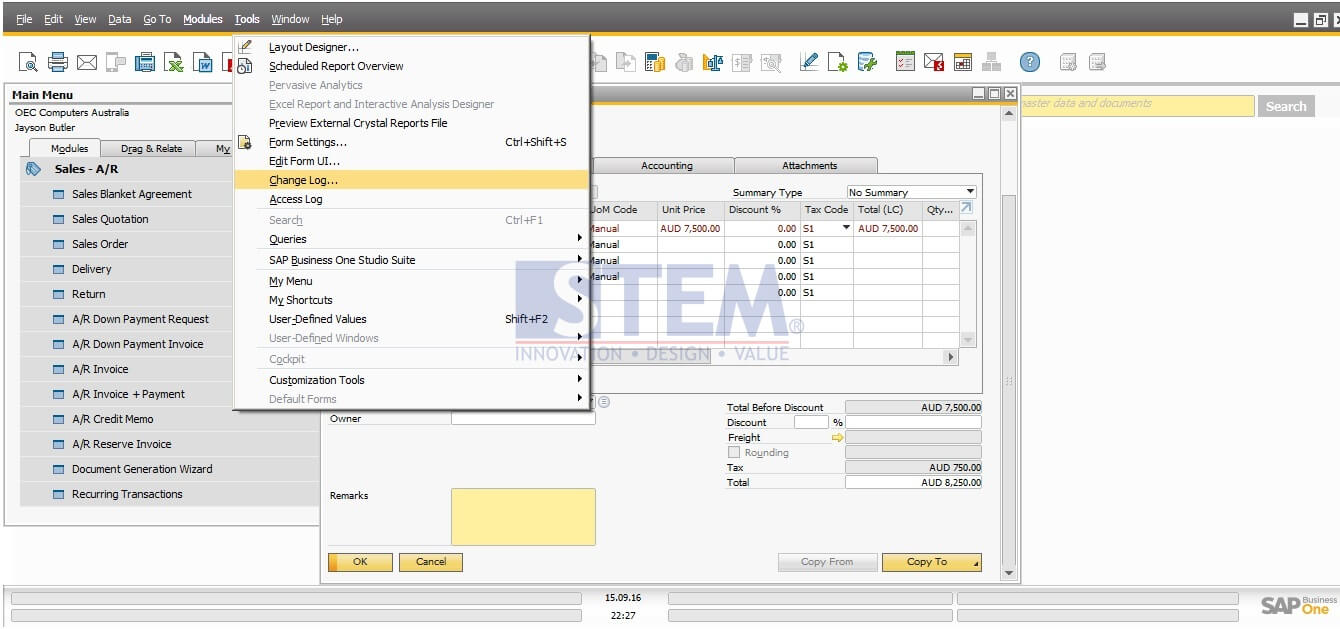The image size is (1340, 629).
Task: Open the Copy To dropdown button
Action: tap(931, 562)
